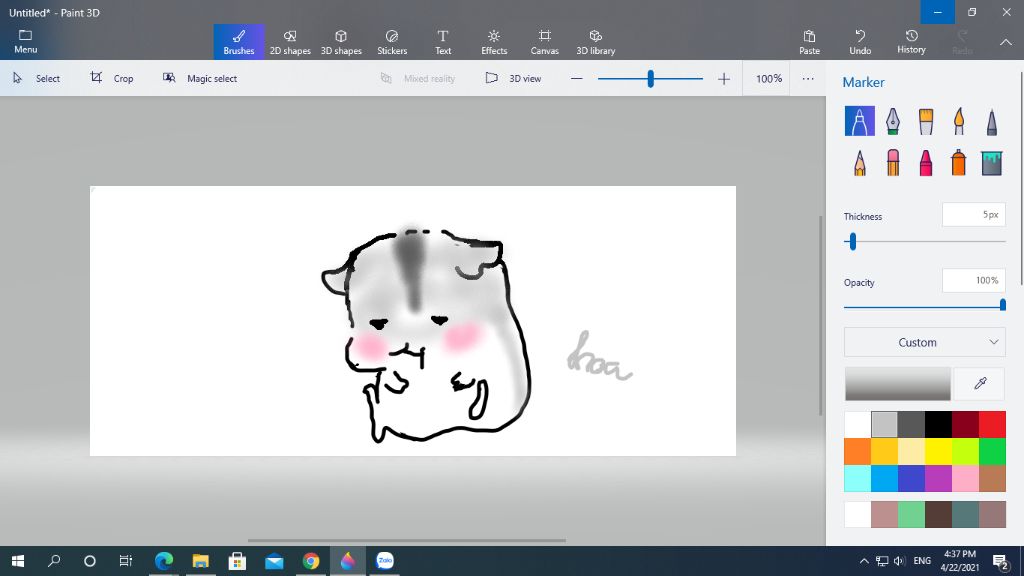This screenshot has width=1024, height=576.
Task: Collapse the ribbon with the chevron
Action: (1006, 42)
